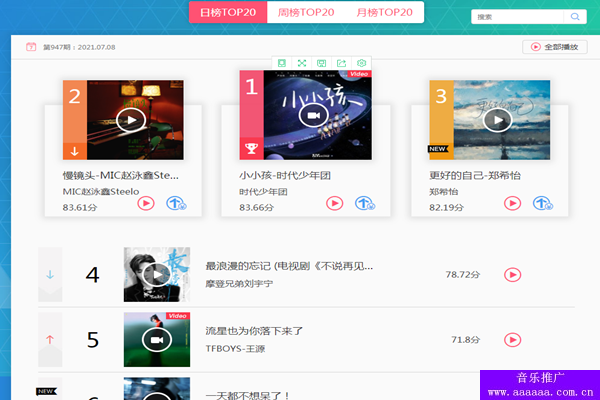This screenshot has height=400, width=600.
Task: Open song title 一天都不想呆了！
Action: 248,395
